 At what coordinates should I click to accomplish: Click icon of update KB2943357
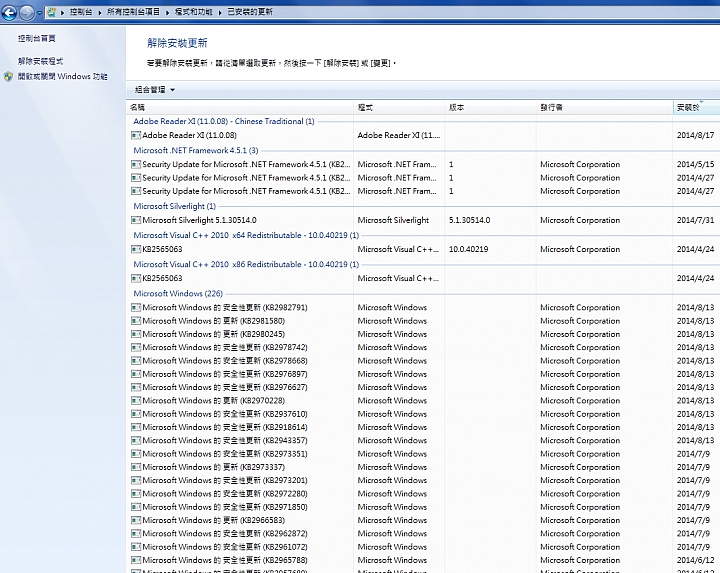point(136,440)
